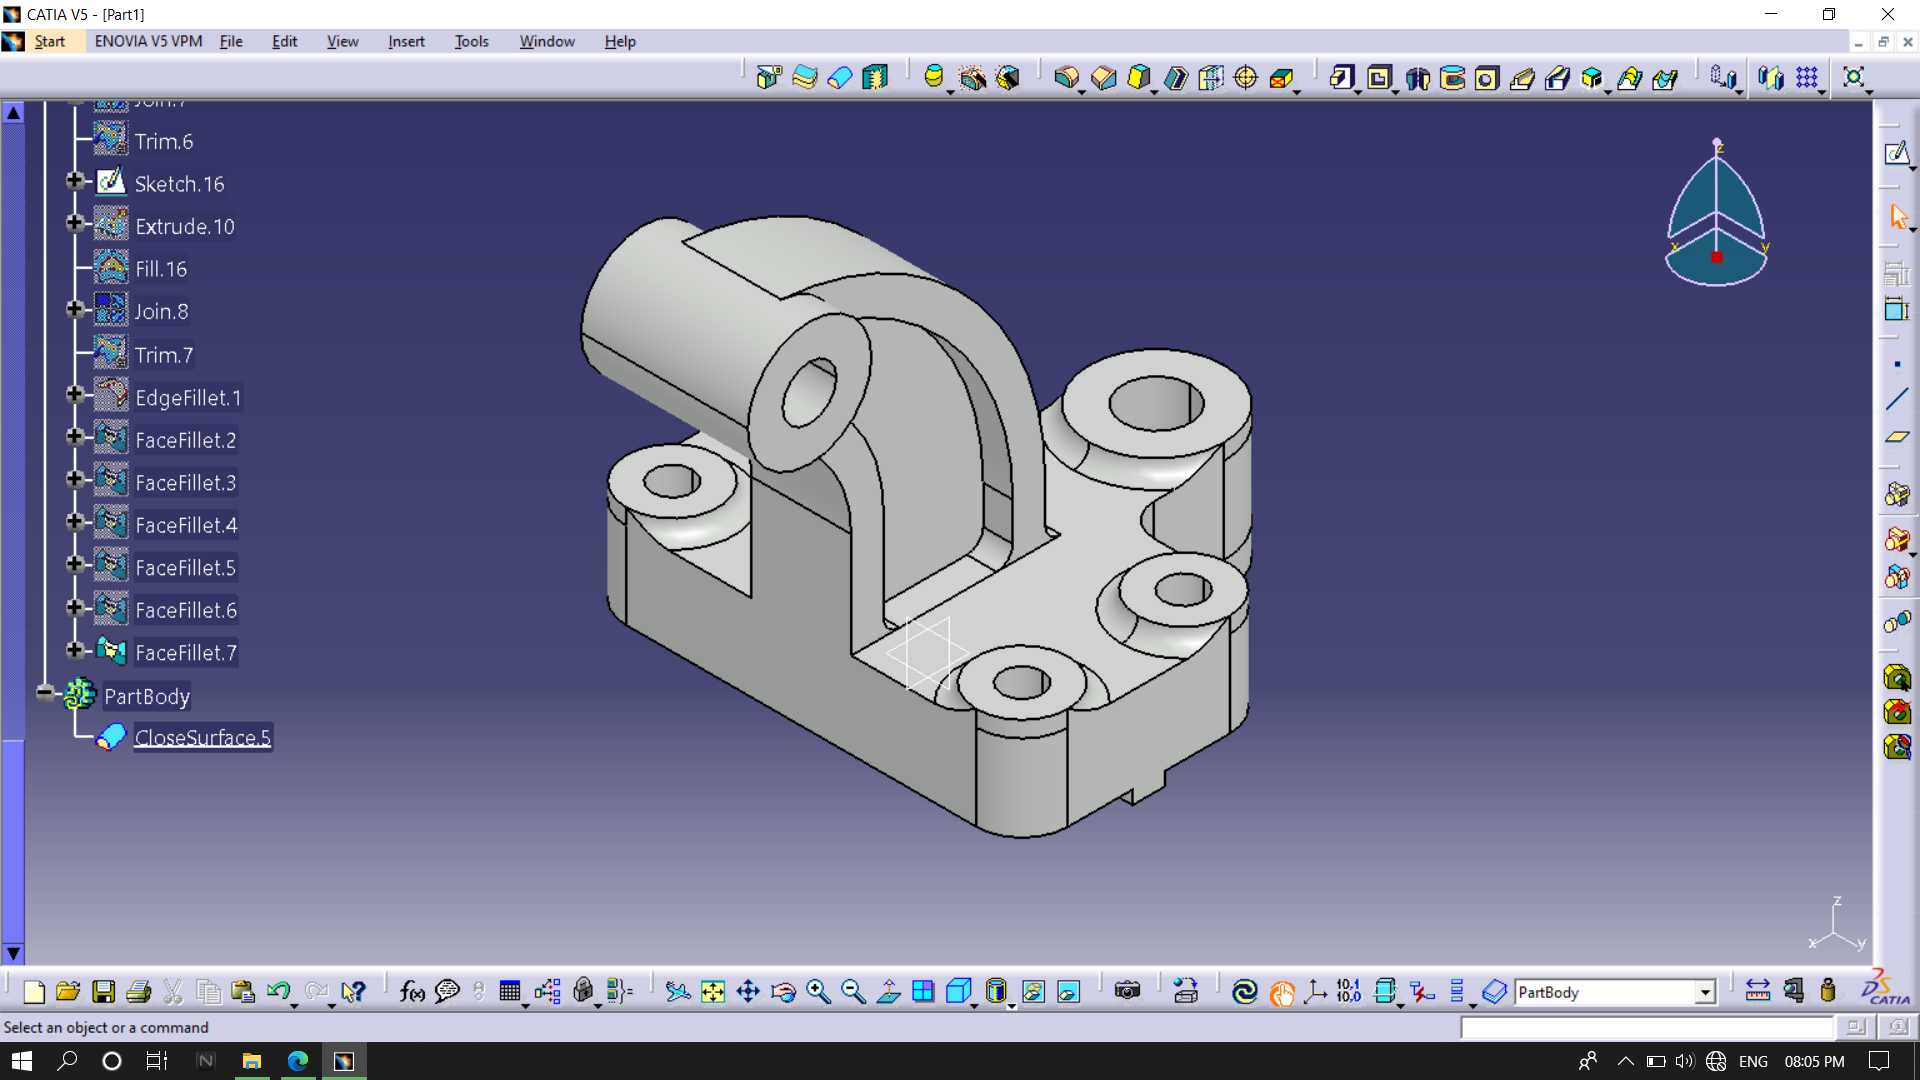The height and width of the screenshot is (1080, 1920).
Task: Open the Tools menu
Action: click(x=471, y=41)
